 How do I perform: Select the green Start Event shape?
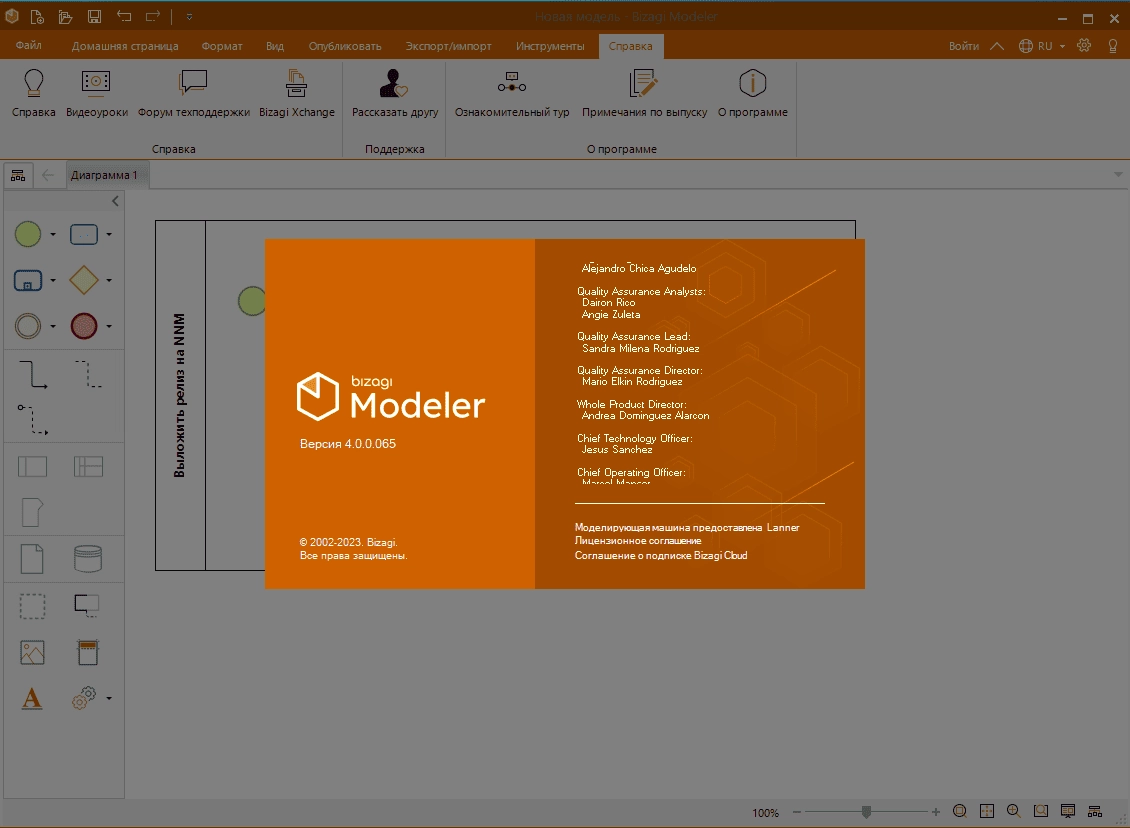[x=28, y=234]
